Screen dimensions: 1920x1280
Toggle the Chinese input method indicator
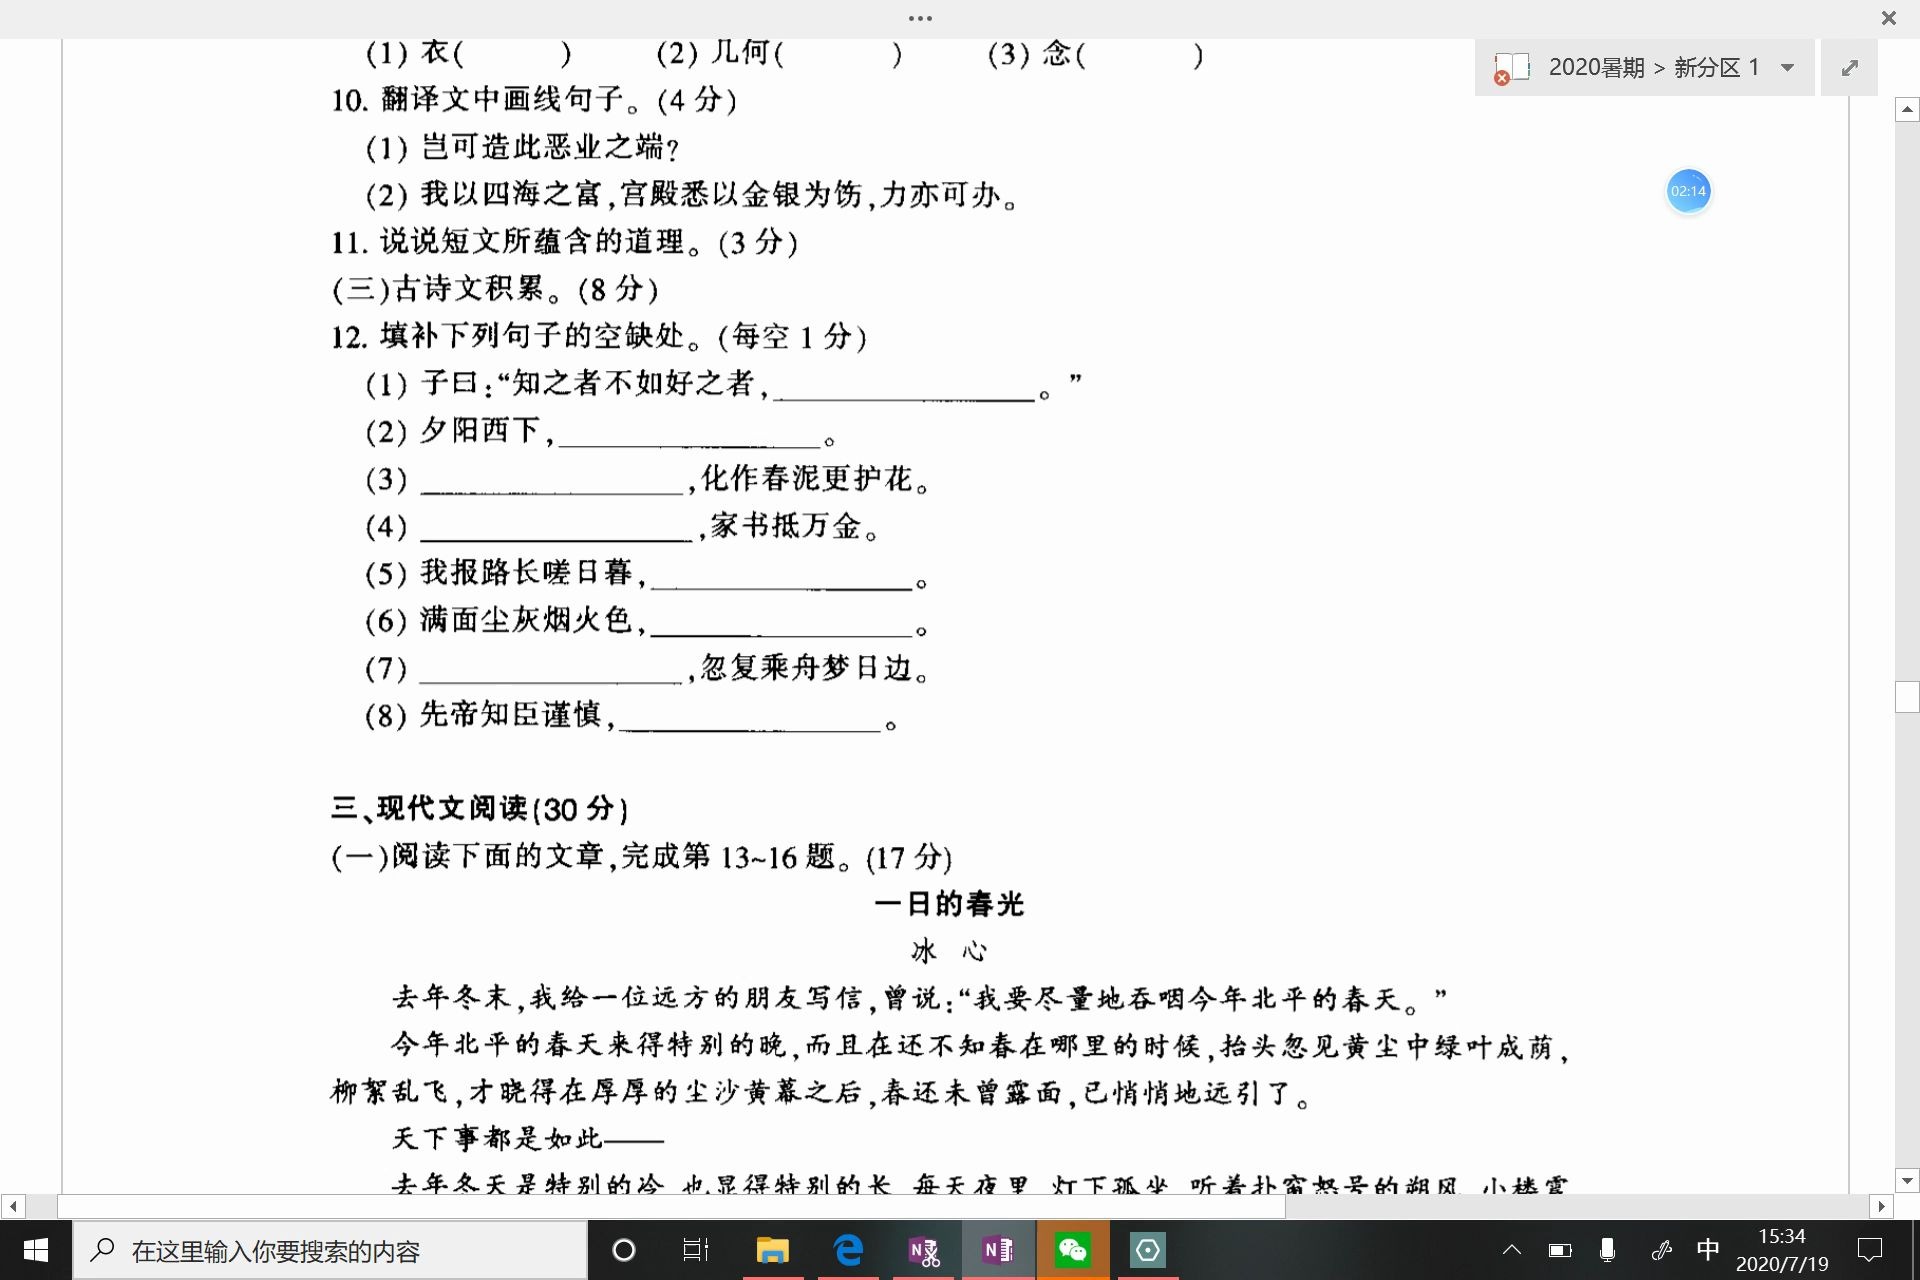pyautogui.click(x=1708, y=1250)
